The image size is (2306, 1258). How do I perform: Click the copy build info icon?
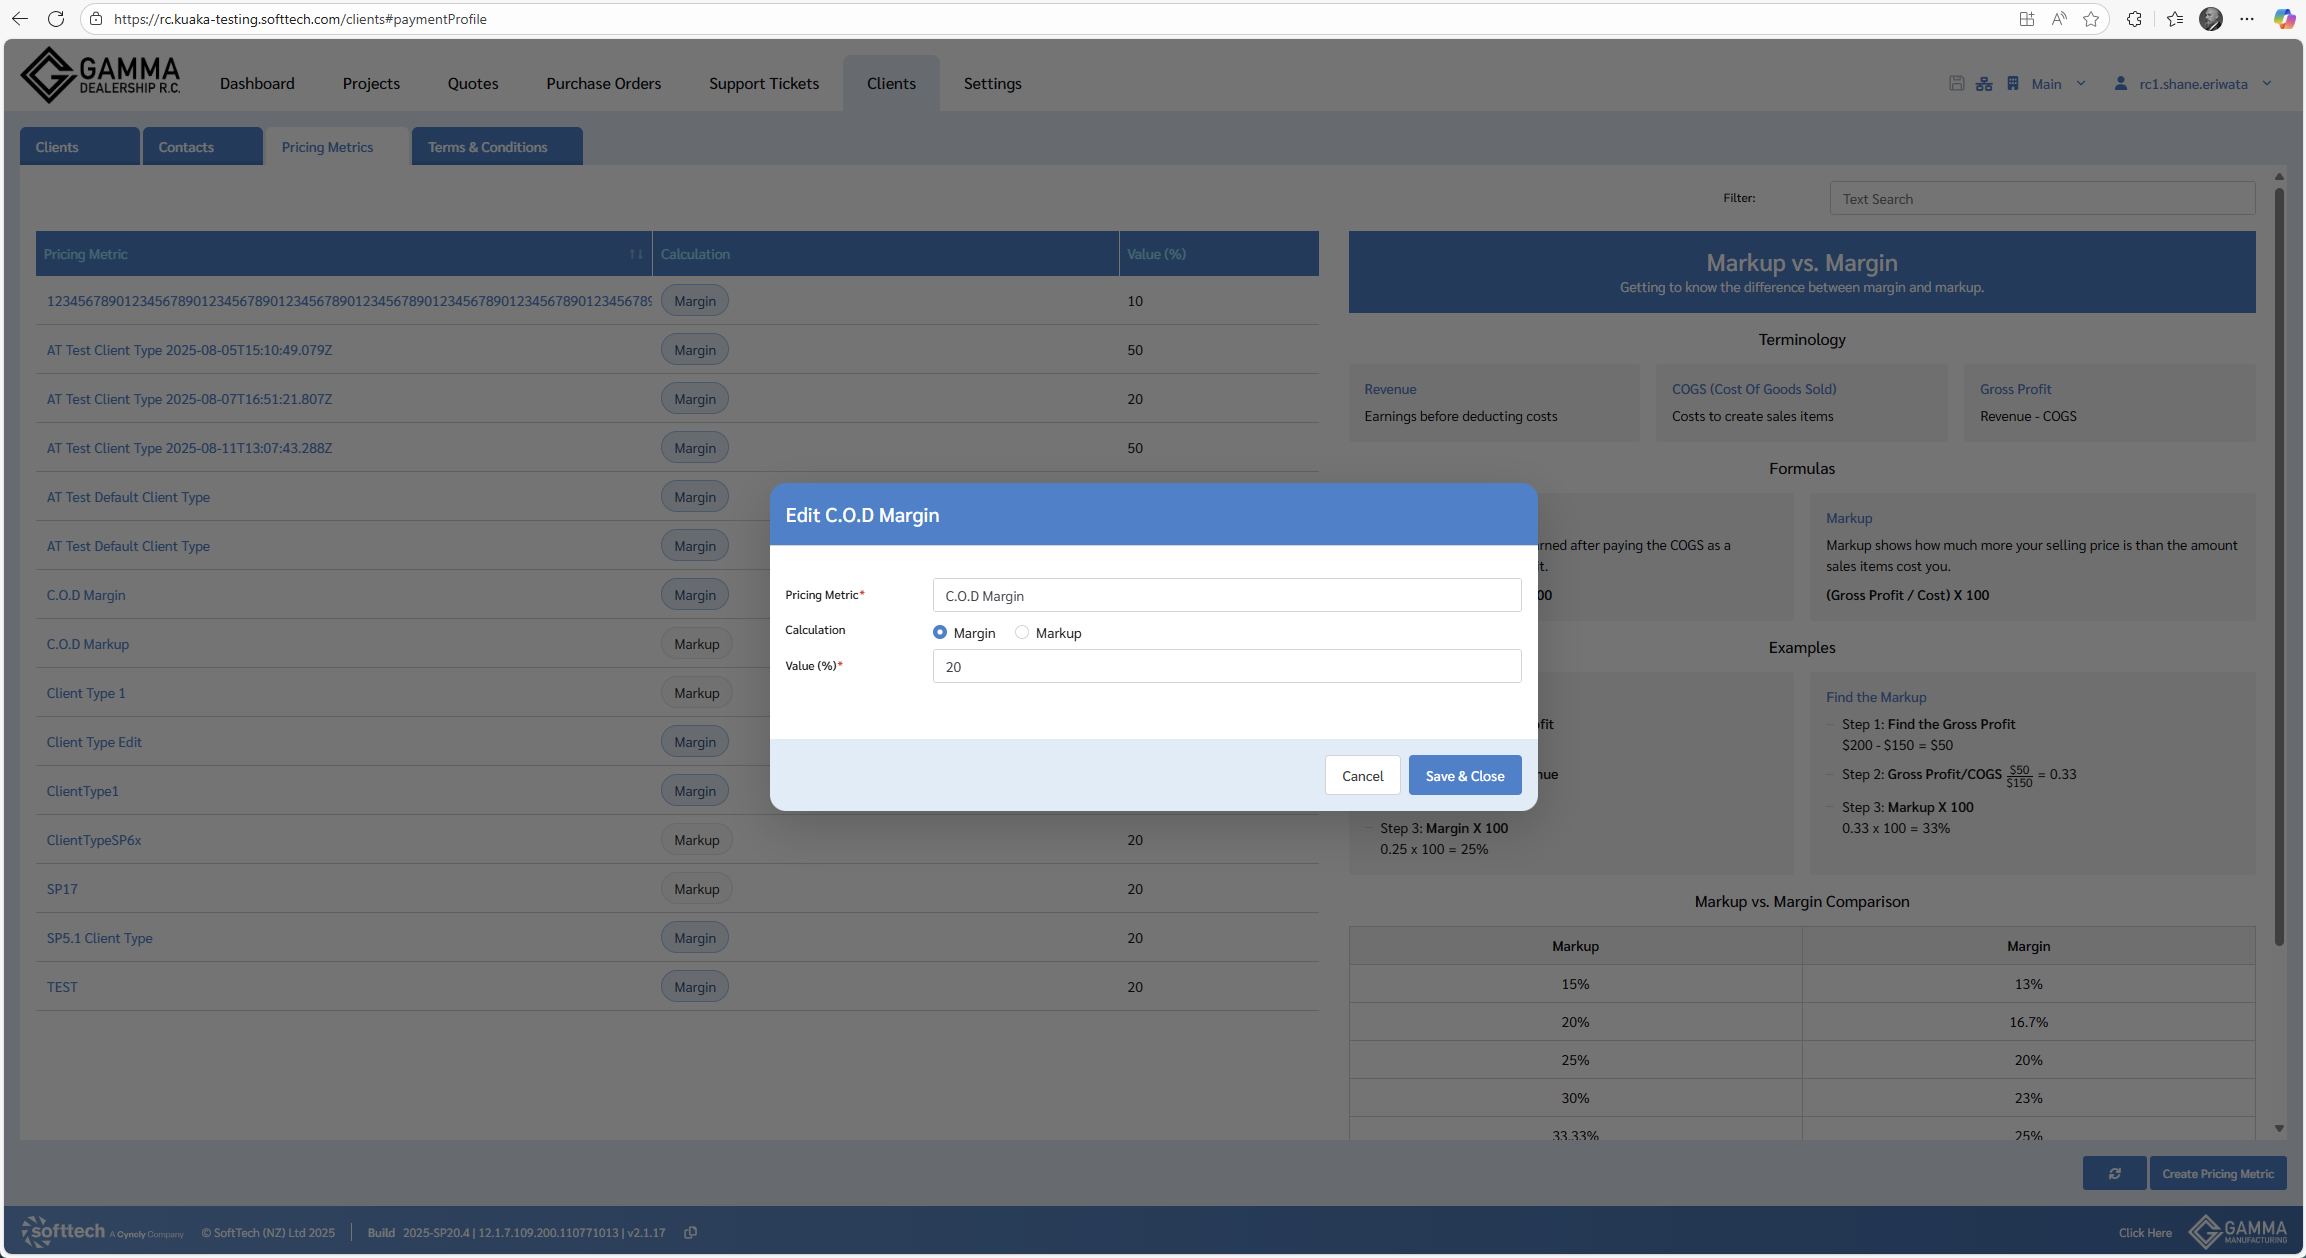point(690,1232)
